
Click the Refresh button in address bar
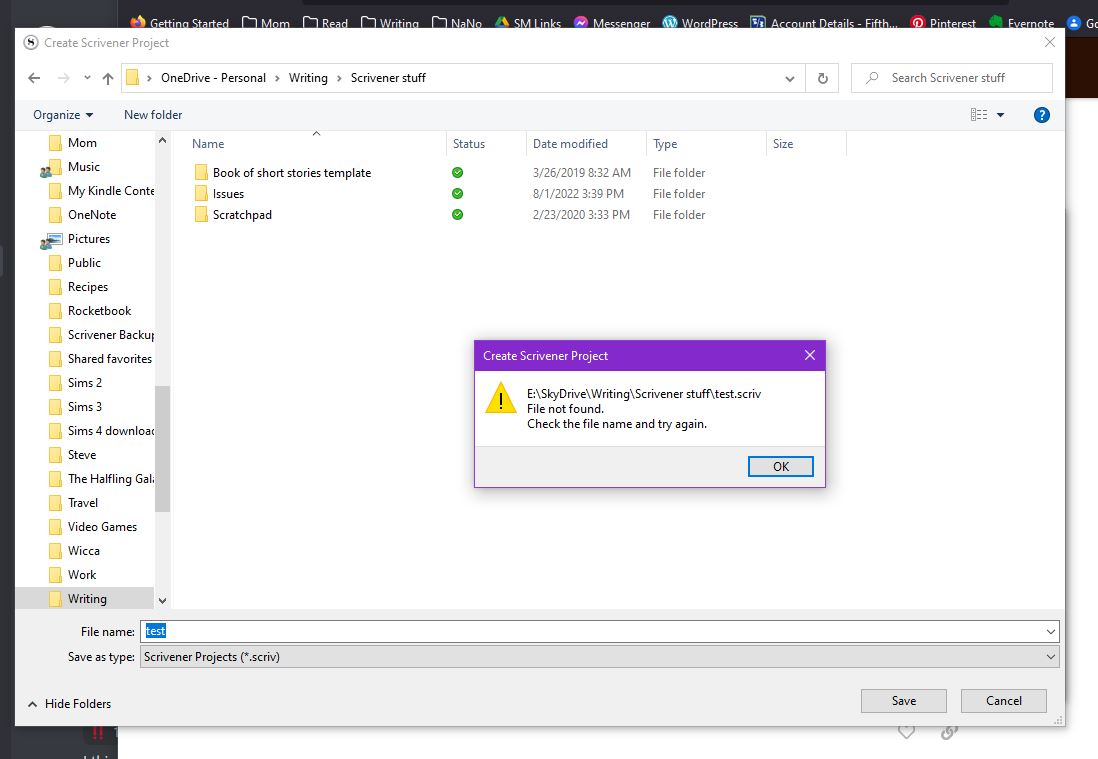823,78
